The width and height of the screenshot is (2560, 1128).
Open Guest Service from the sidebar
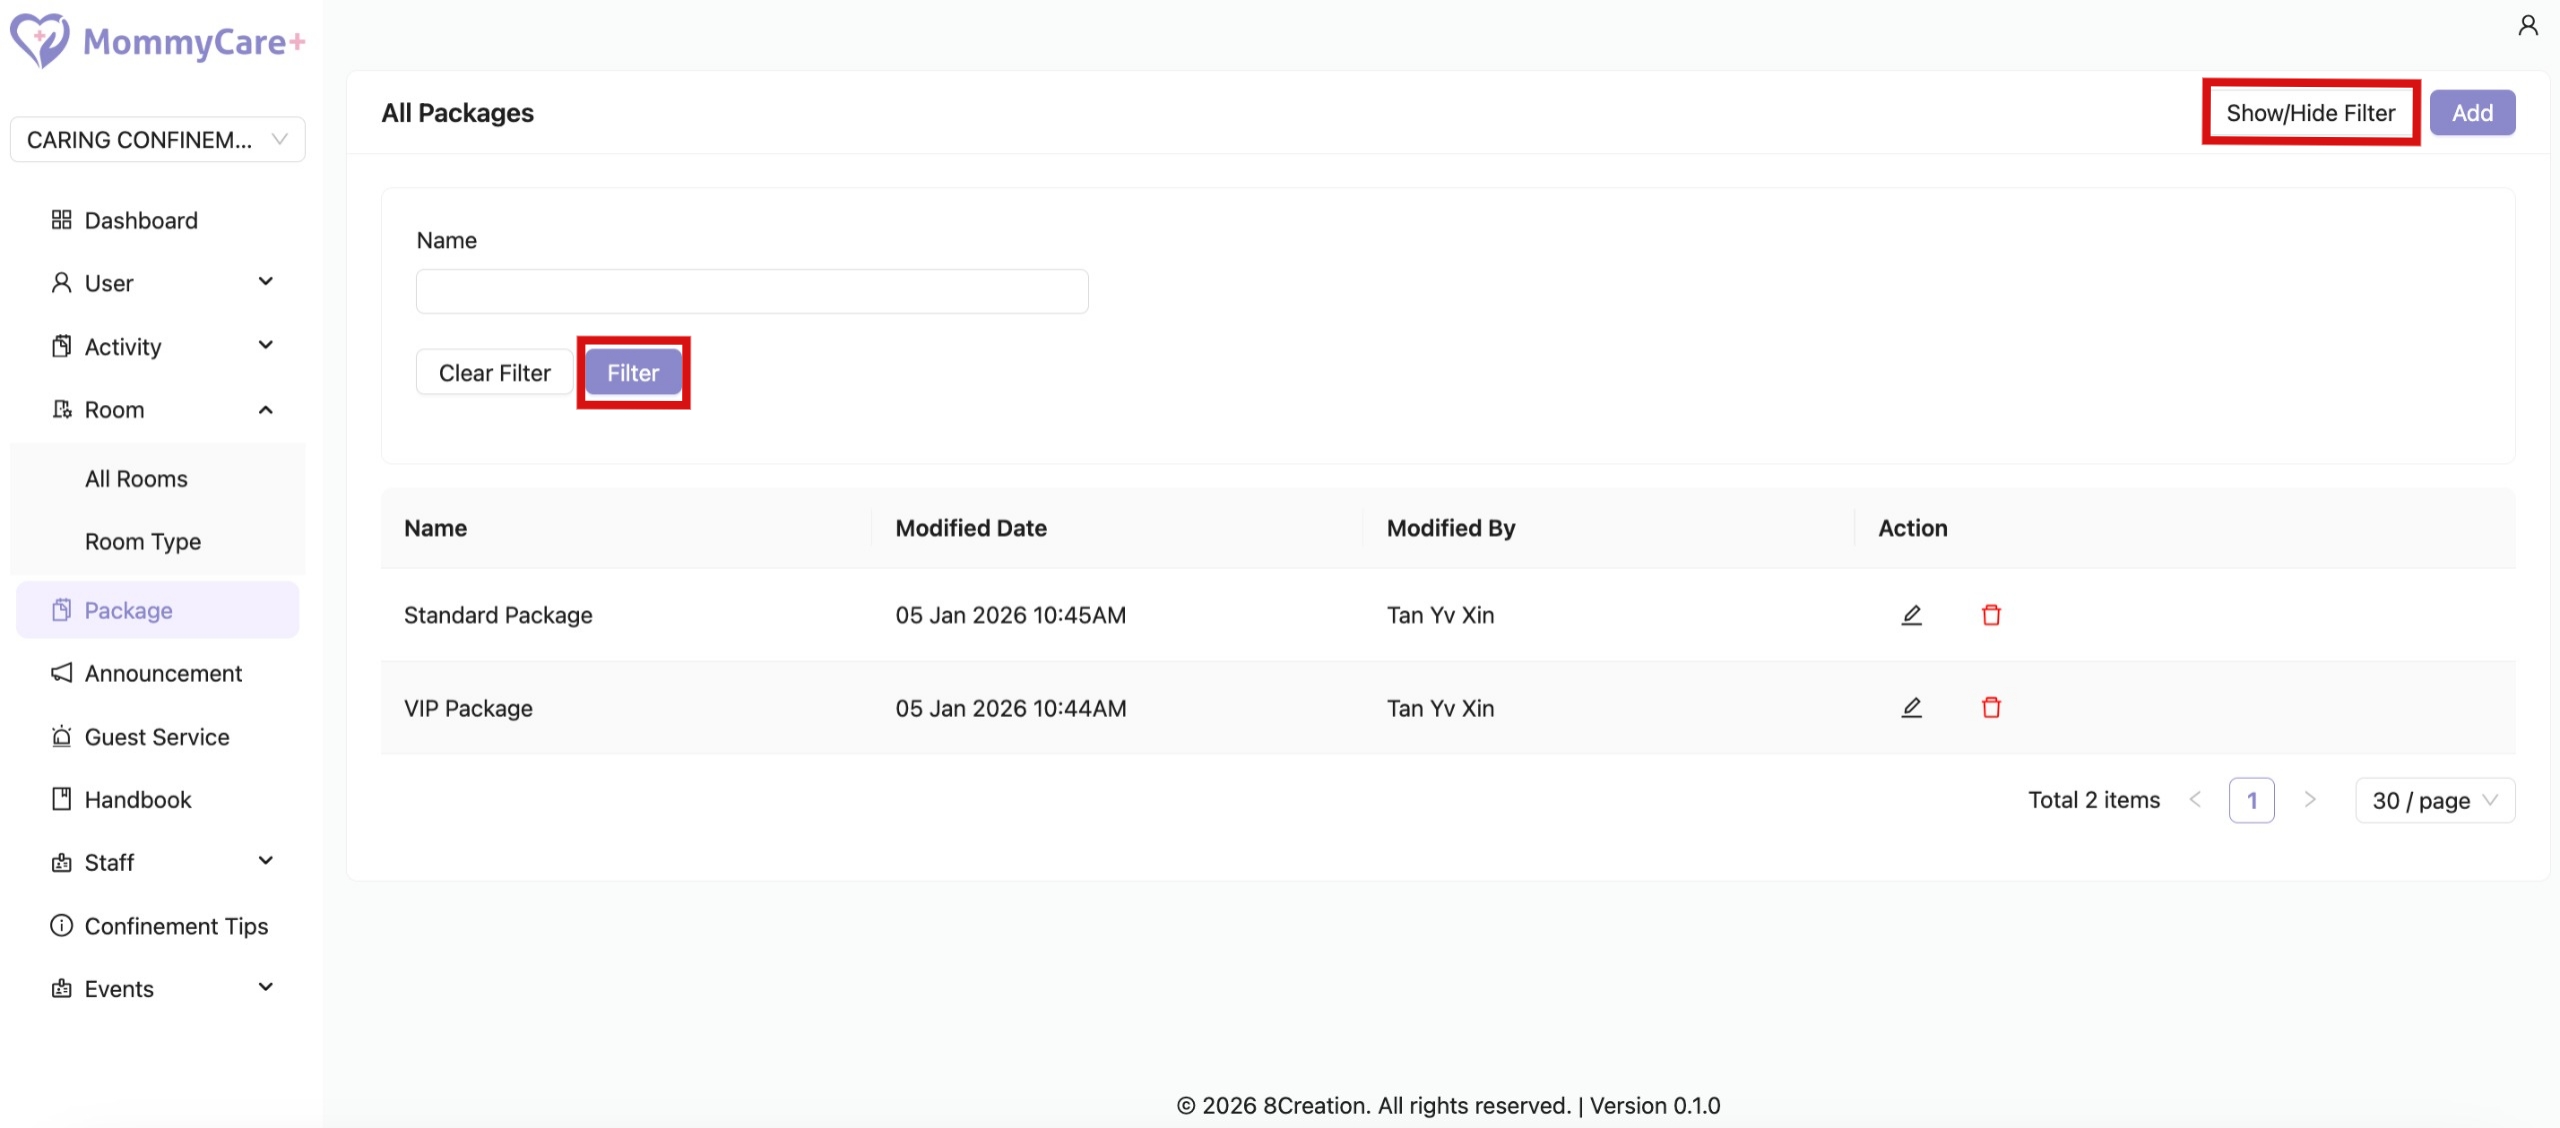(157, 737)
